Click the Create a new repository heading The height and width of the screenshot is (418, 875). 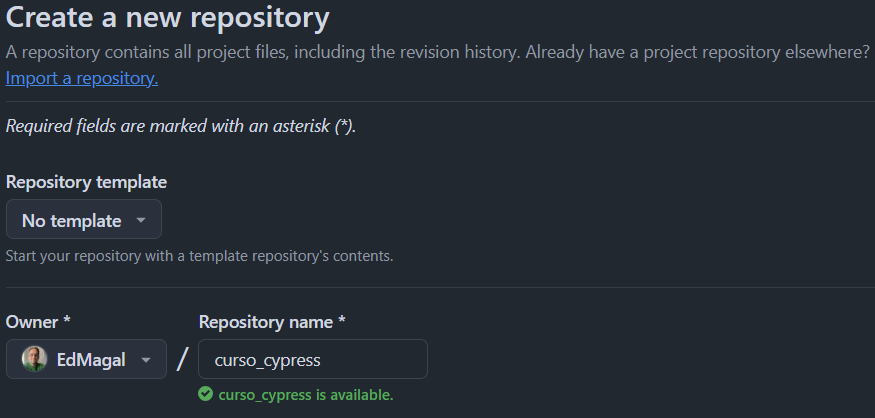(x=168, y=18)
